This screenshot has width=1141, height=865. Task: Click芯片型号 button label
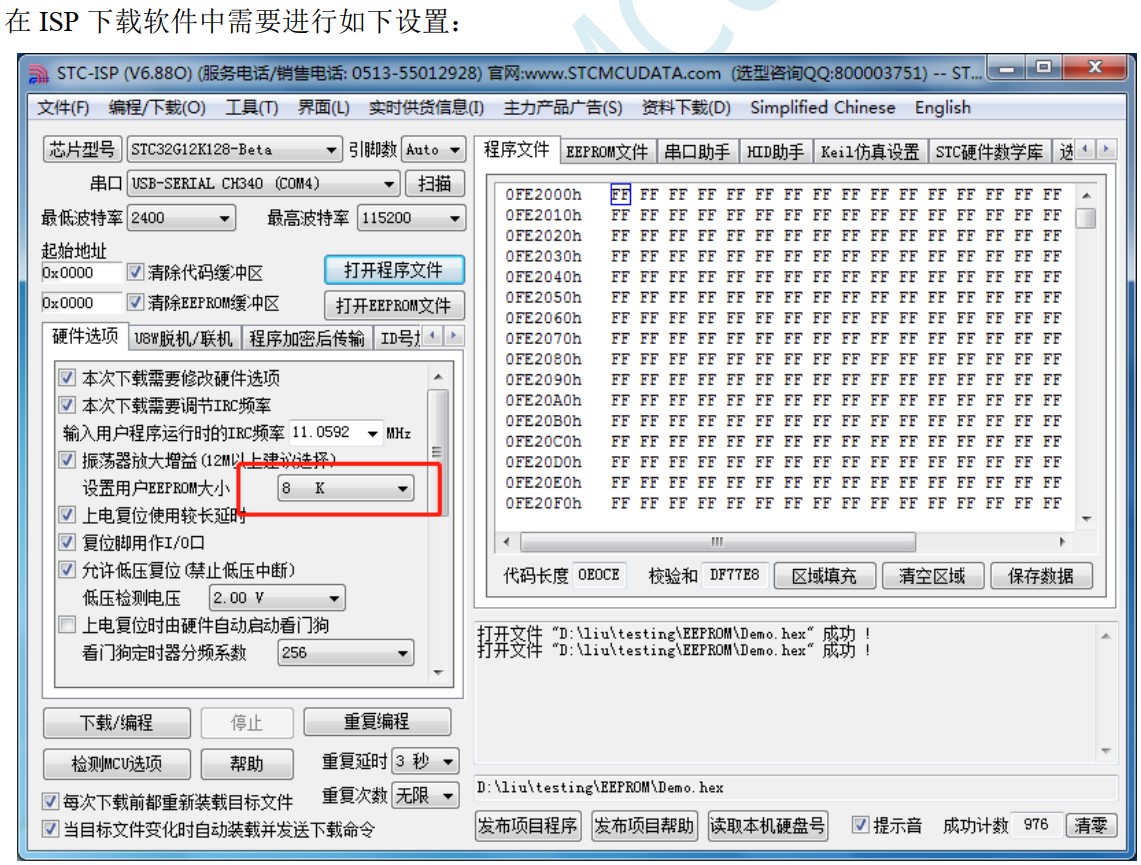tap(82, 149)
